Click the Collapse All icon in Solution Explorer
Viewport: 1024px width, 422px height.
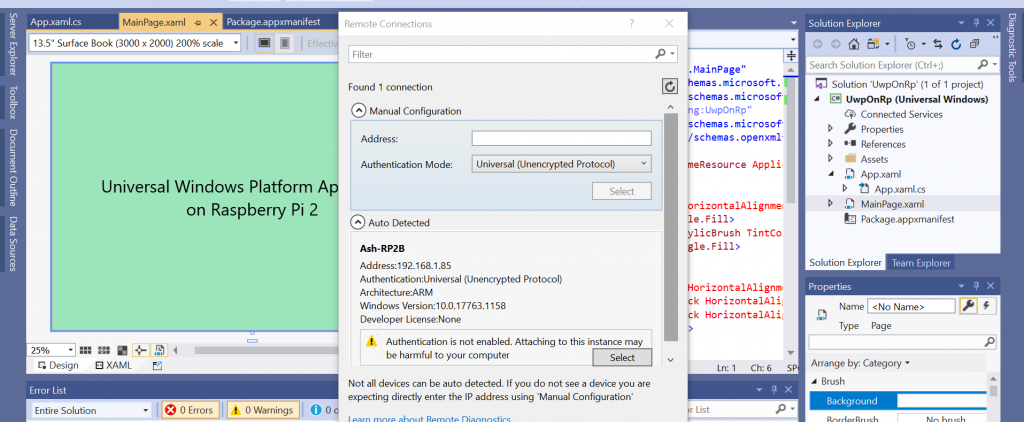click(x=974, y=44)
